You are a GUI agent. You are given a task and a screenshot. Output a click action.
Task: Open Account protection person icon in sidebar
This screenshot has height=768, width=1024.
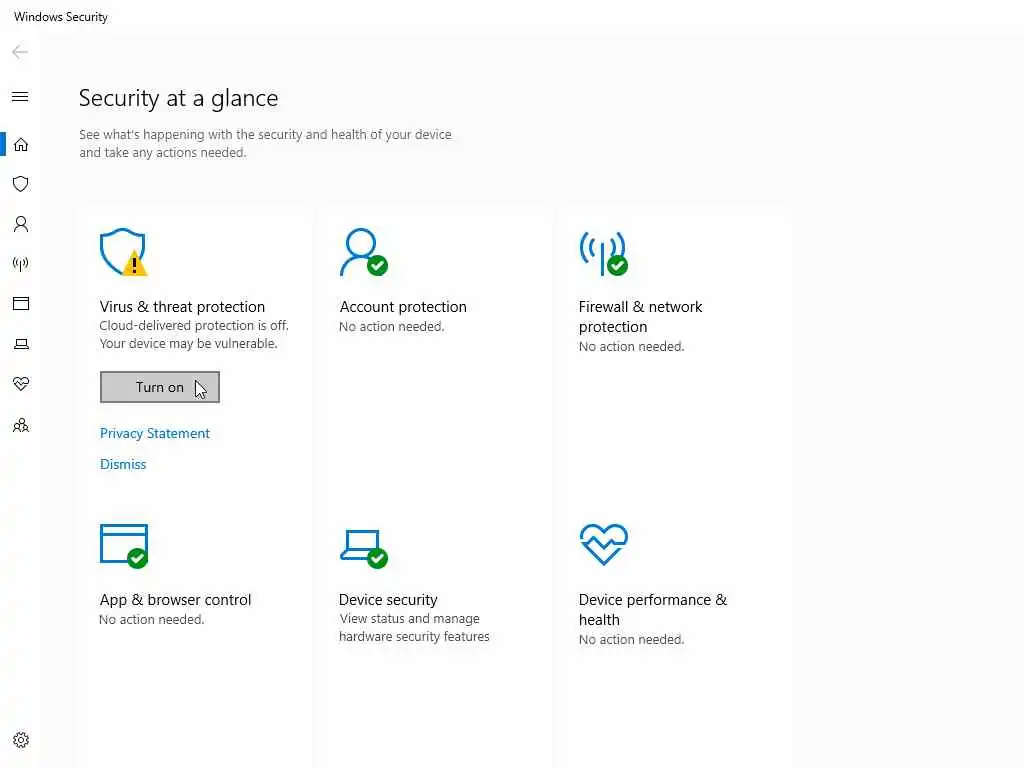pos(21,224)
